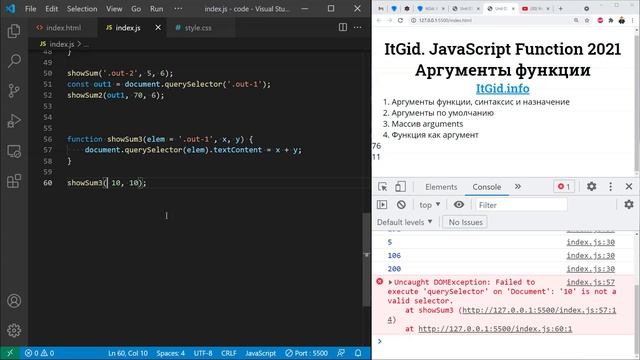Open the Run menu
This screenshot has height=360, width=640.
[156, 9]
